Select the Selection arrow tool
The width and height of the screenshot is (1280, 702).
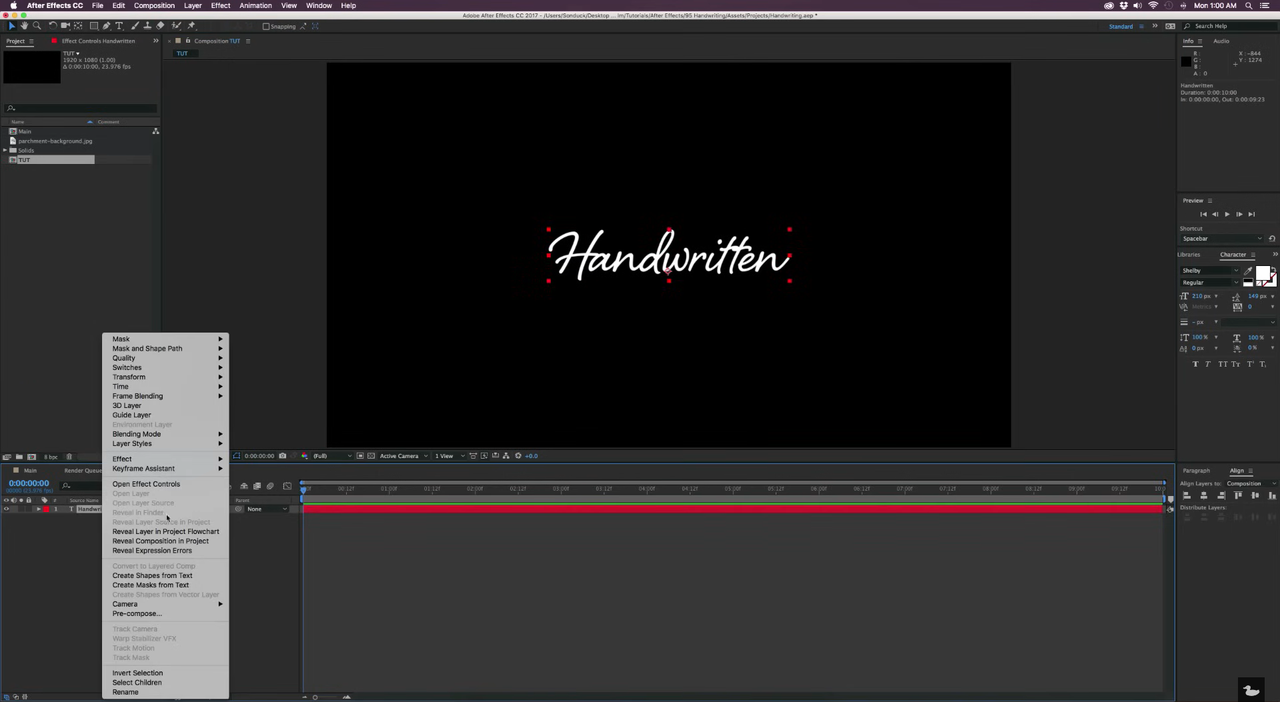[x=11, y=26]
